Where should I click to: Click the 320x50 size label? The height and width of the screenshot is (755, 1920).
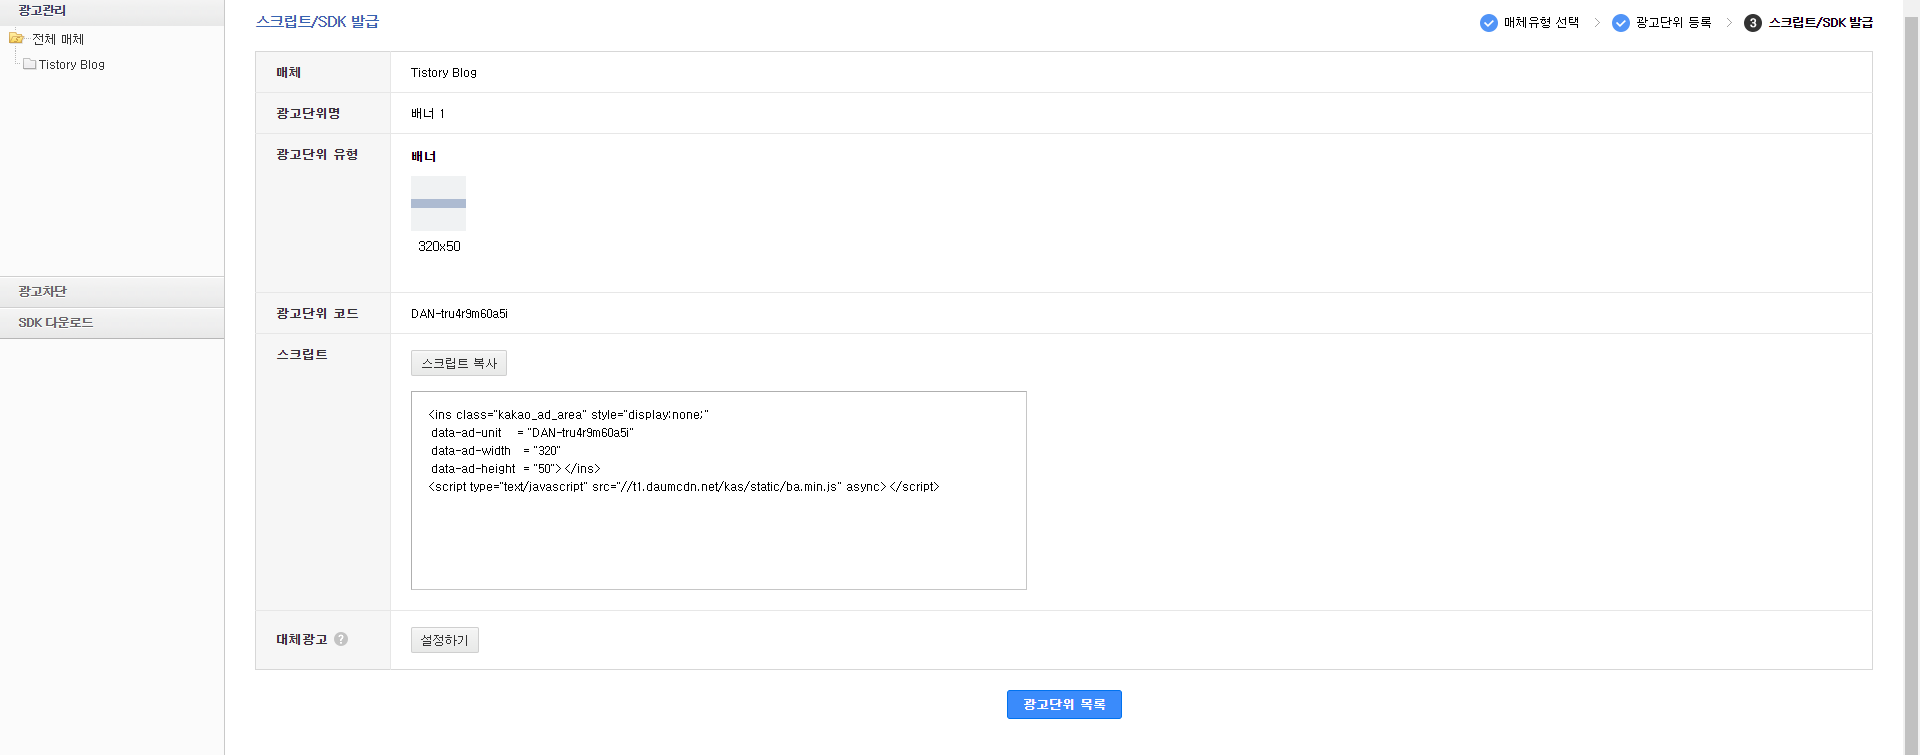439,246
